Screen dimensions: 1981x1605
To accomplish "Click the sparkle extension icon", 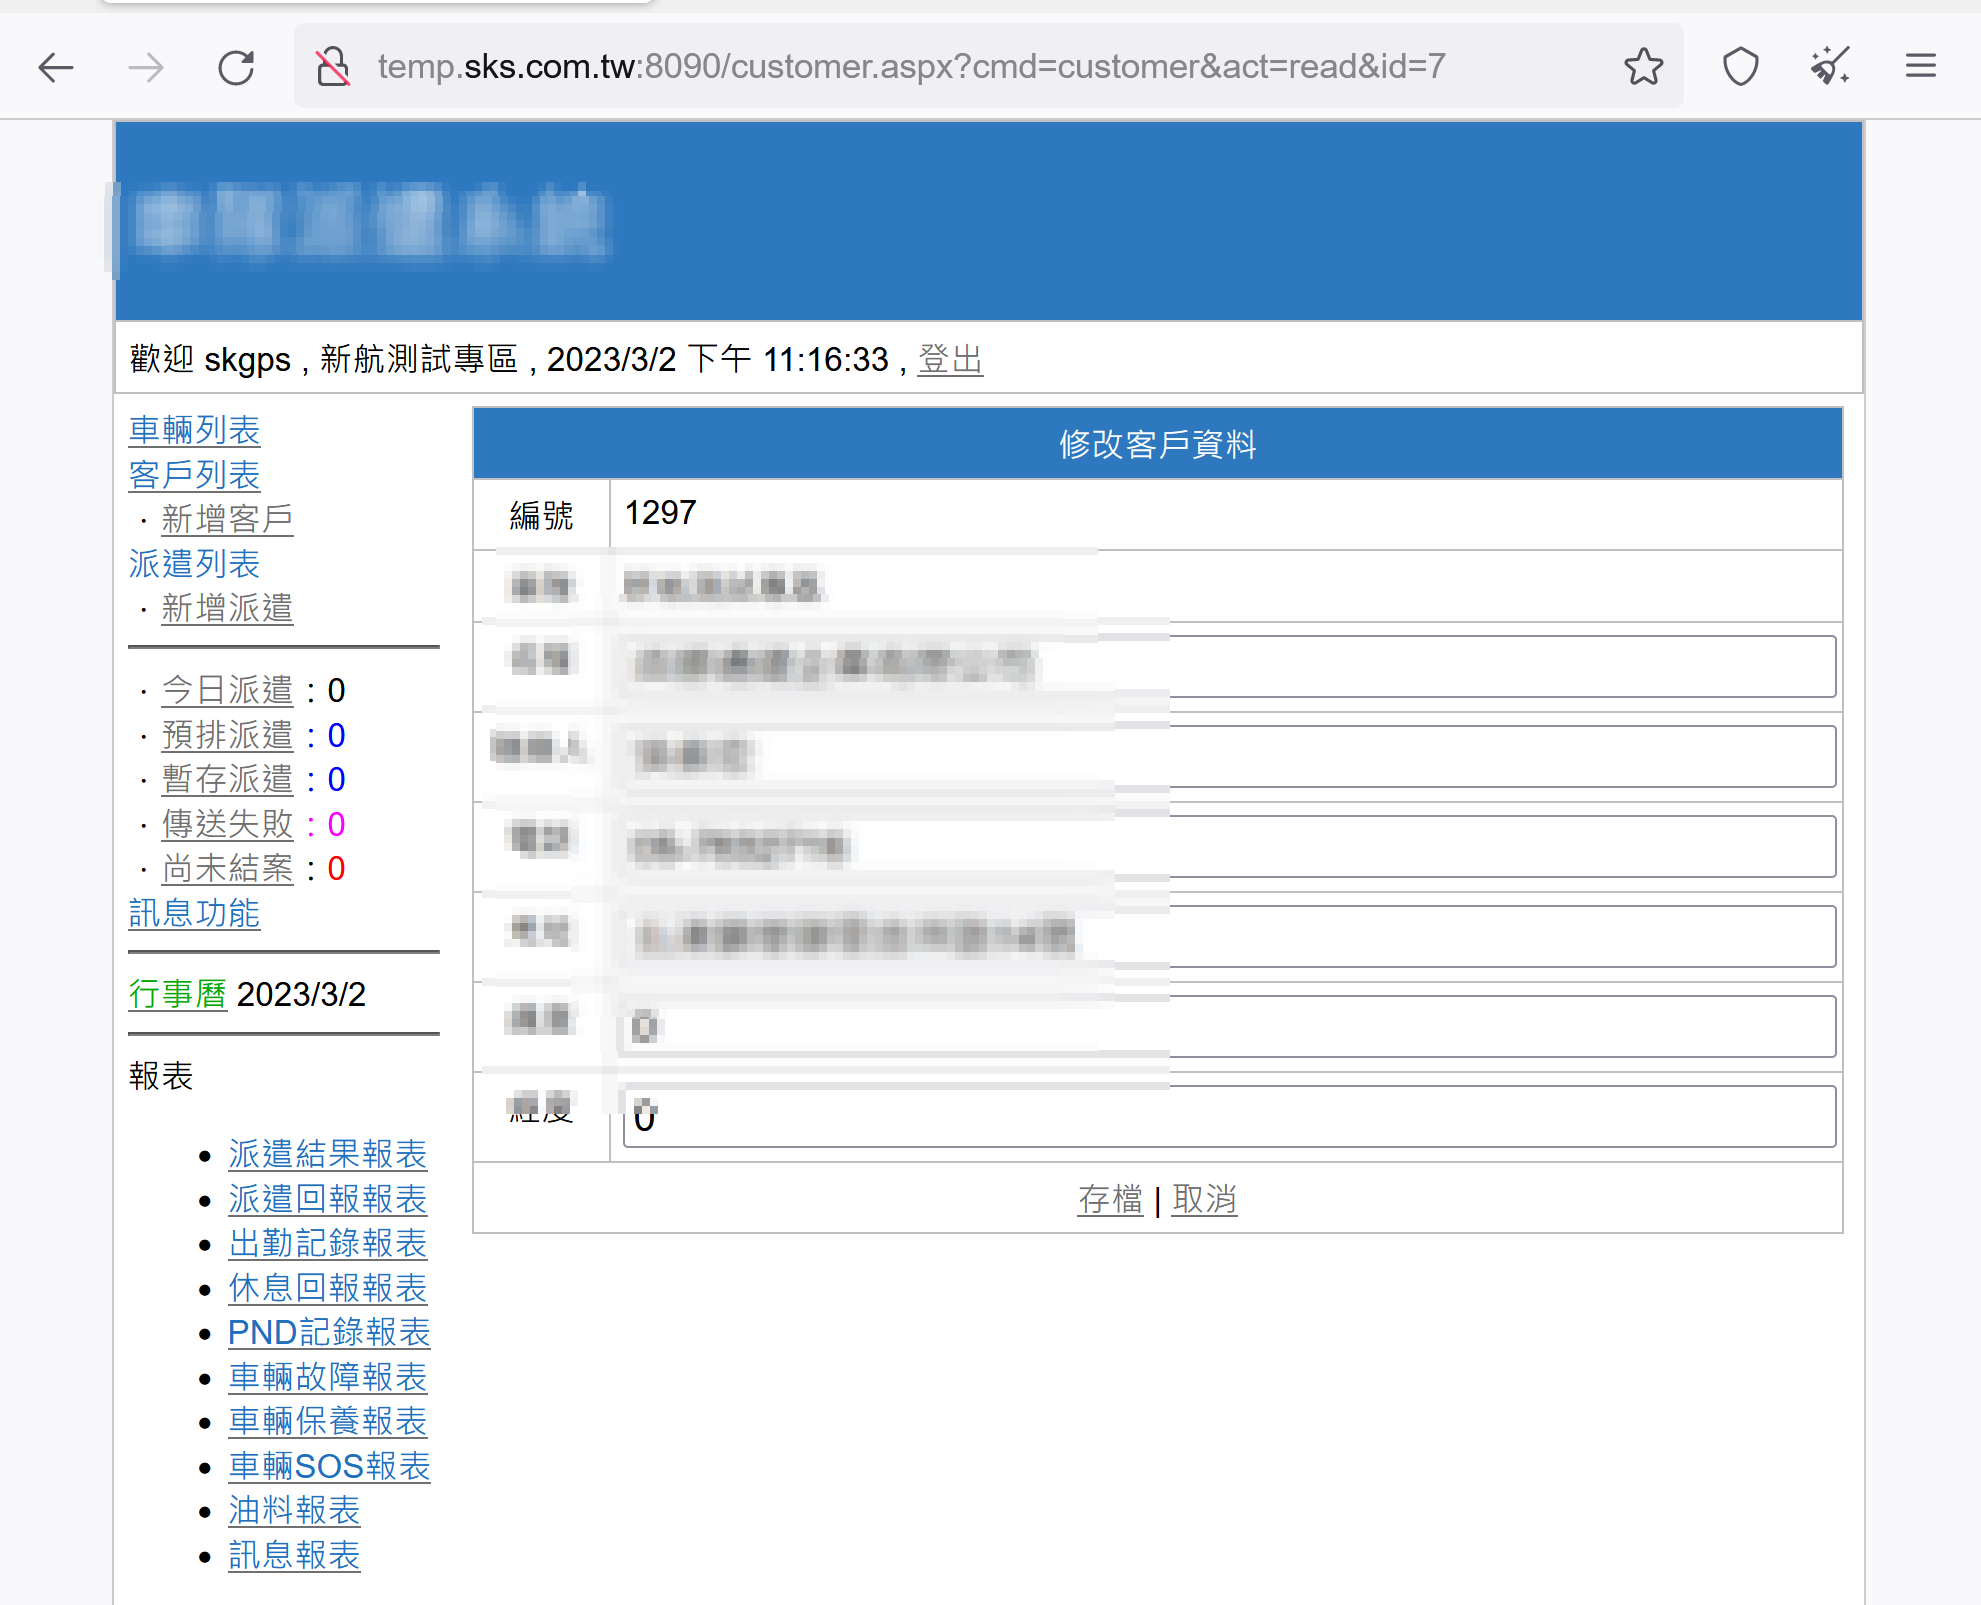I will [1831, 67].
